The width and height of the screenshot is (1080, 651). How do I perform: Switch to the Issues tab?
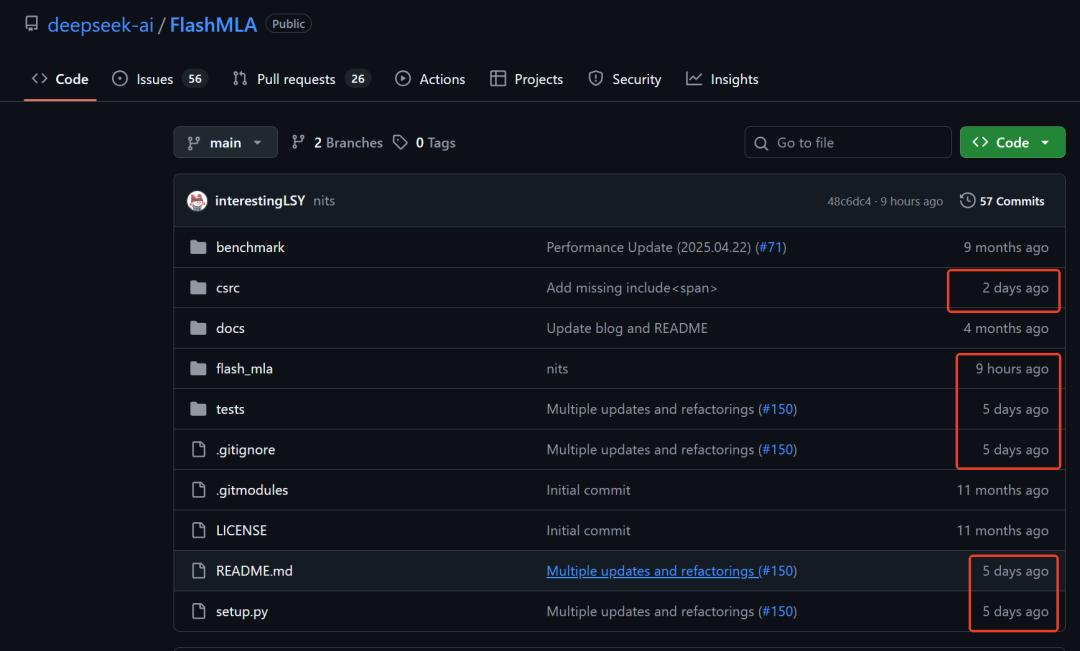coord(154,79)
